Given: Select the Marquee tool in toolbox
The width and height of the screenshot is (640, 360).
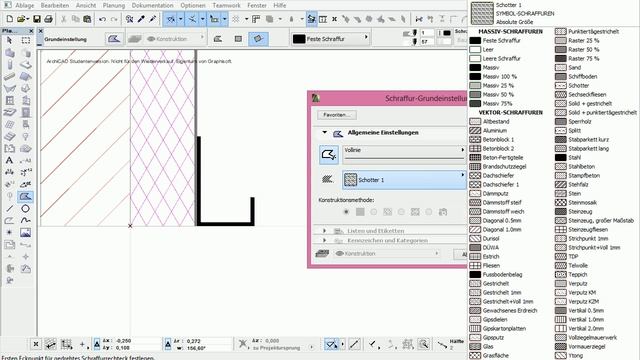Looking at the screenshot, I should point(26,40).
